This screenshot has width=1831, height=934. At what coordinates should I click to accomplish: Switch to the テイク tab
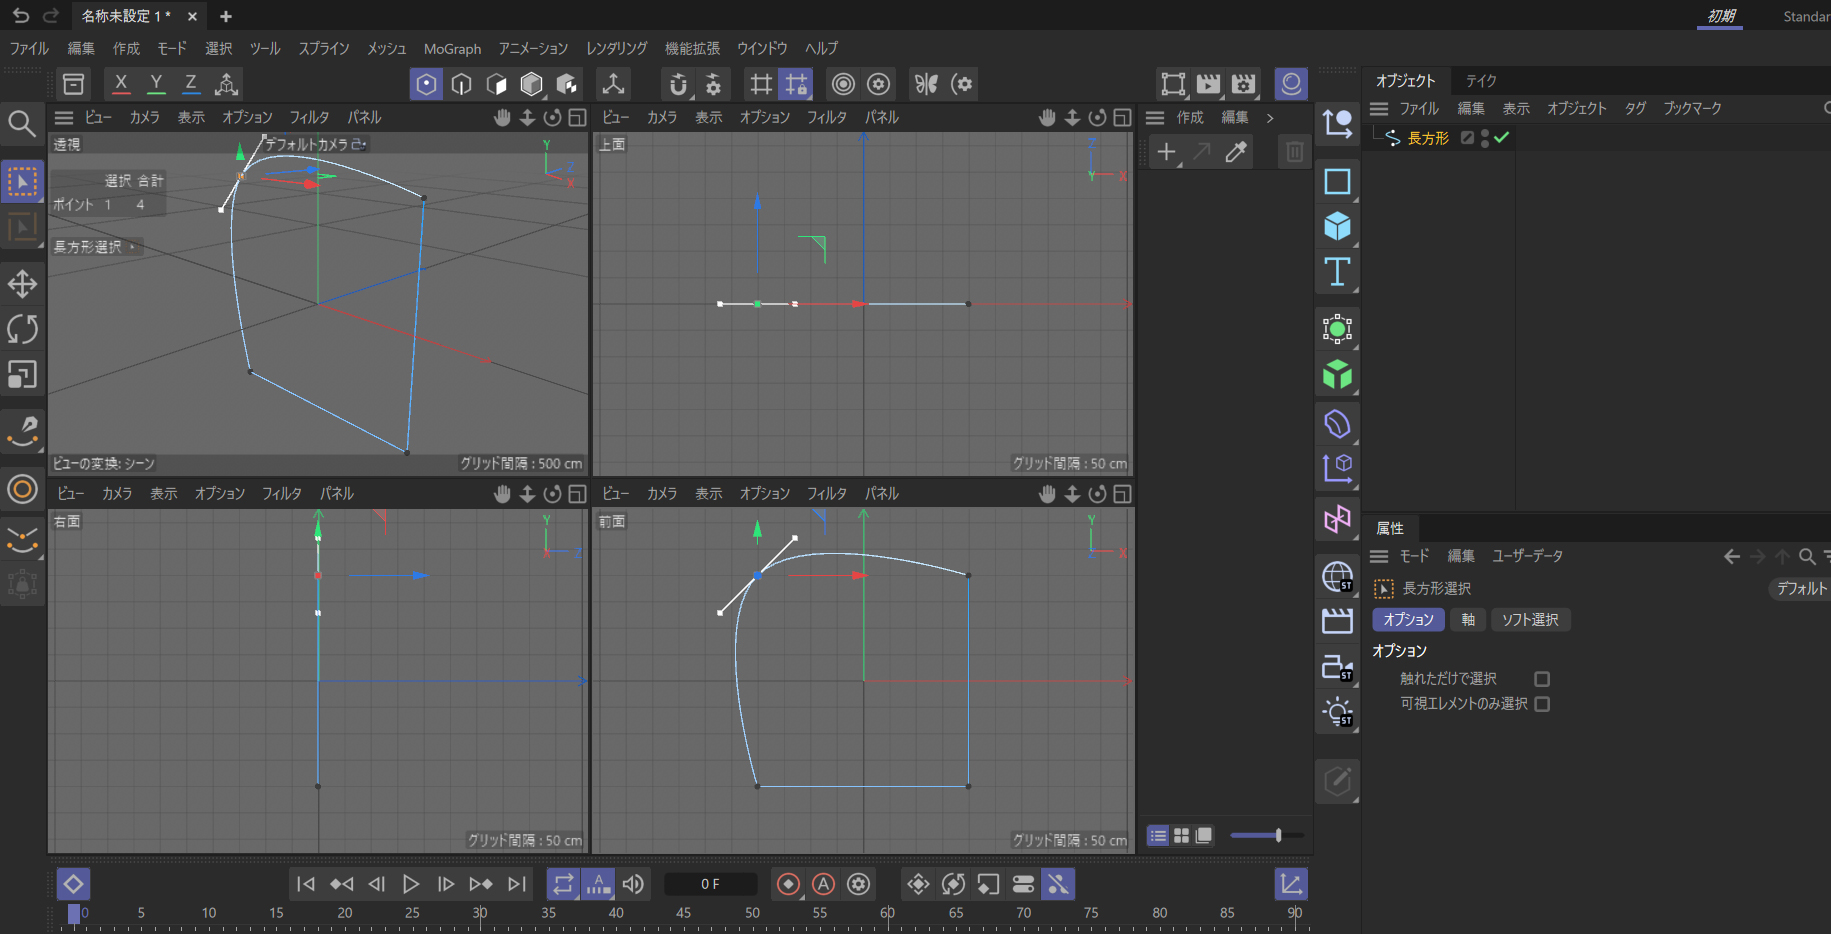1481,81
